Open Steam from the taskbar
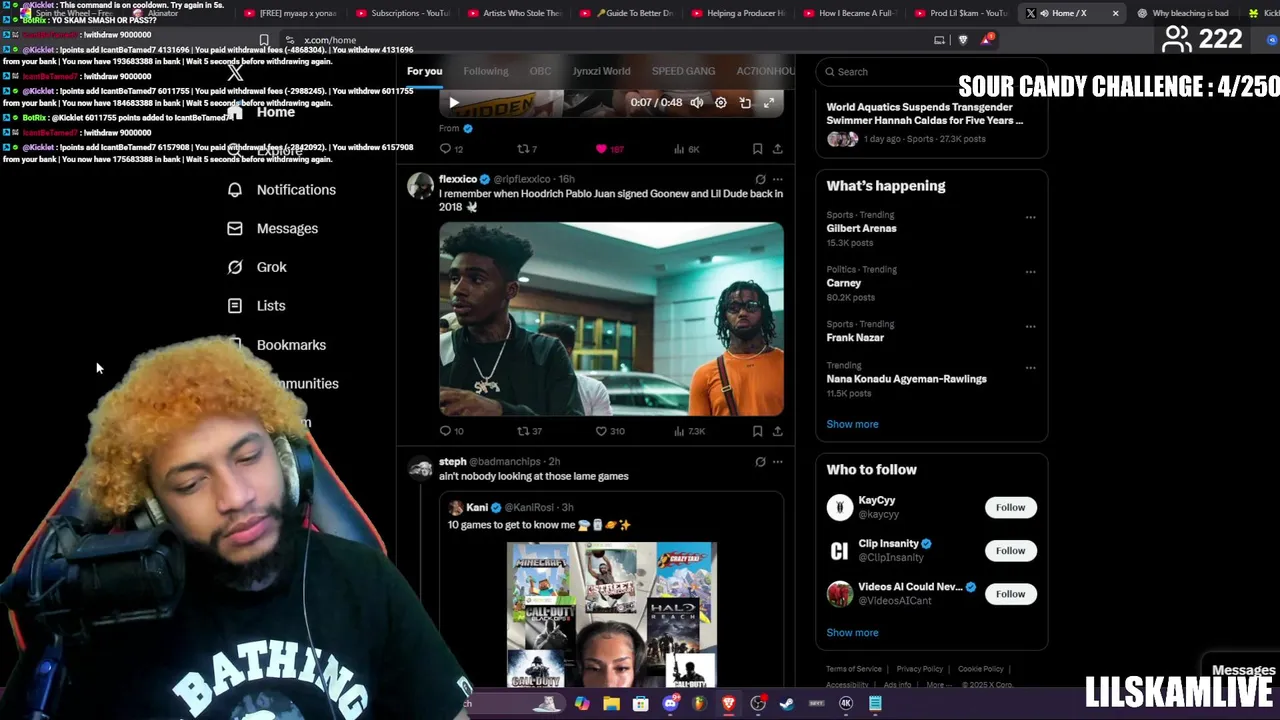This screenshot has height=720, width=1280. pyautogui.click(x=787, y=704)
